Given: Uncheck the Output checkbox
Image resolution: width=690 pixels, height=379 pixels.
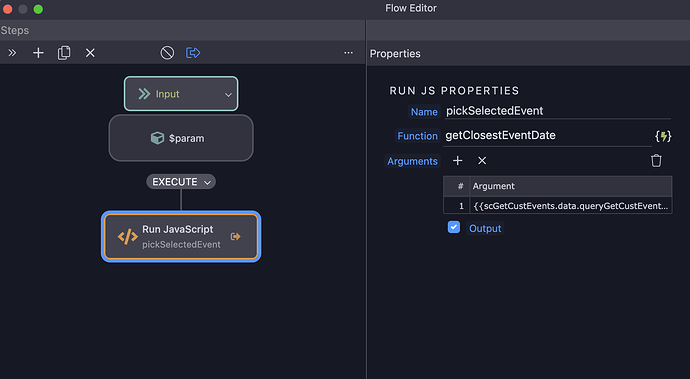Looking at the screenshot, I should coord(454,227).
